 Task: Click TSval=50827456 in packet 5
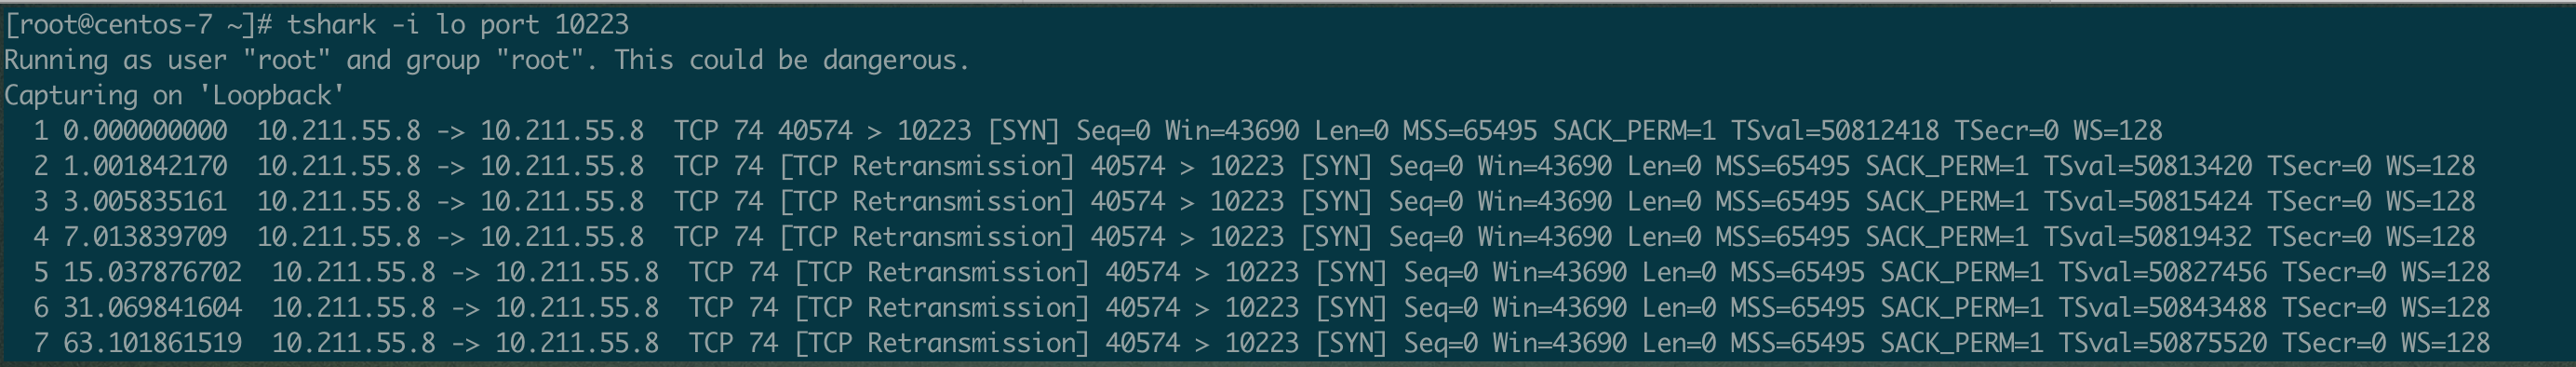(2163, 272)
